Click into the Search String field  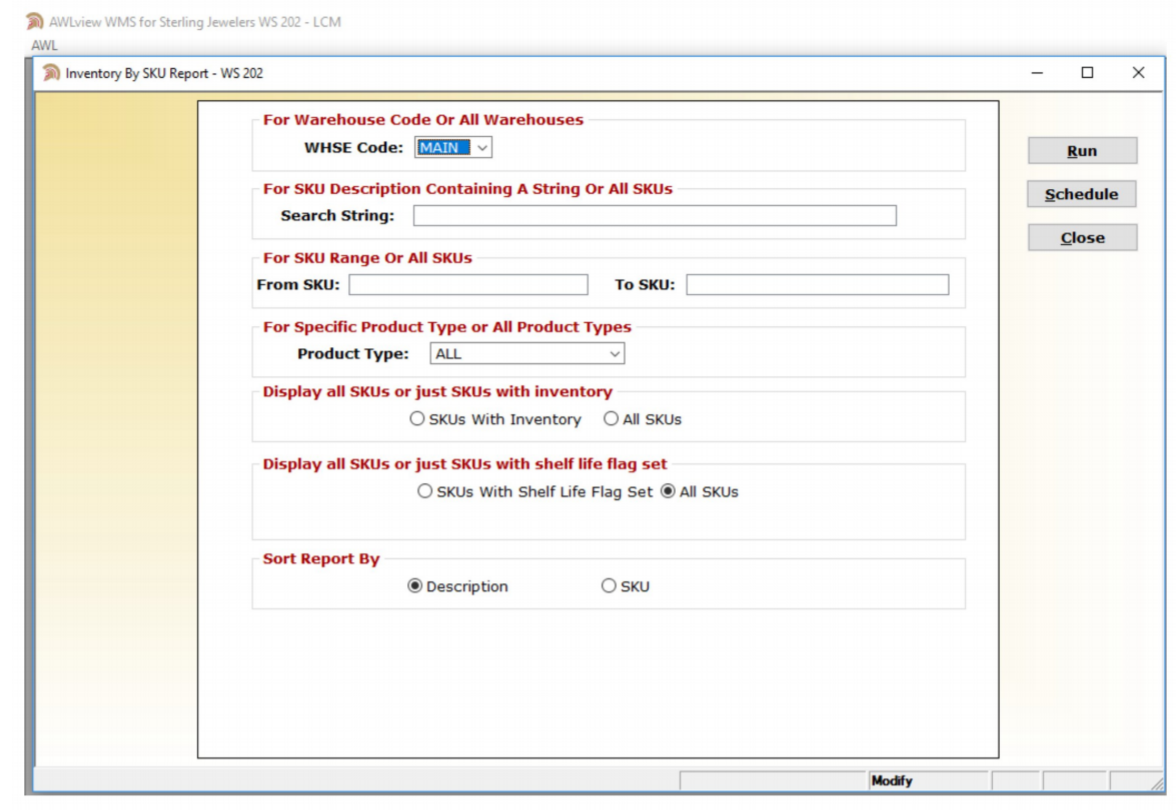click(654, 216)
